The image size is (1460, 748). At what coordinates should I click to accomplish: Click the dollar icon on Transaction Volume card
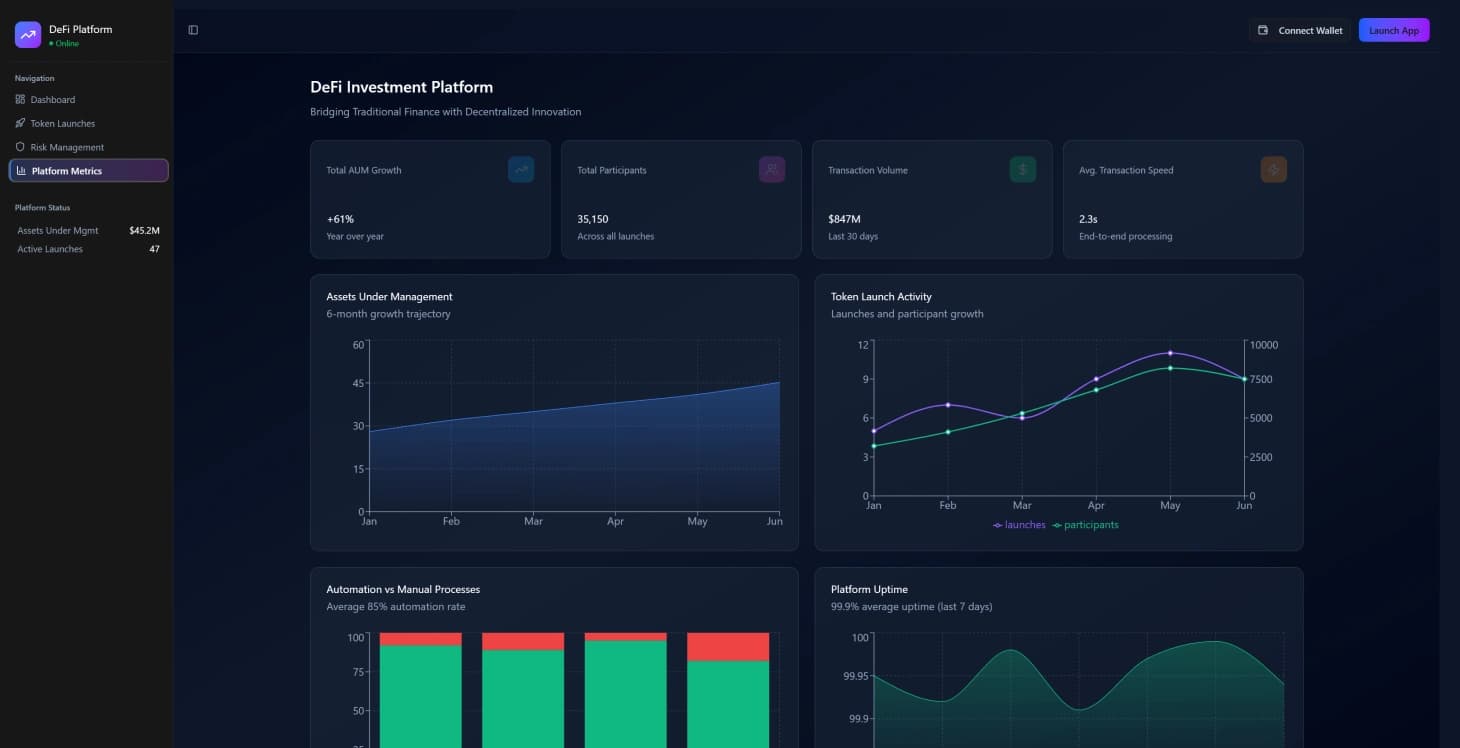point(1022,169)
